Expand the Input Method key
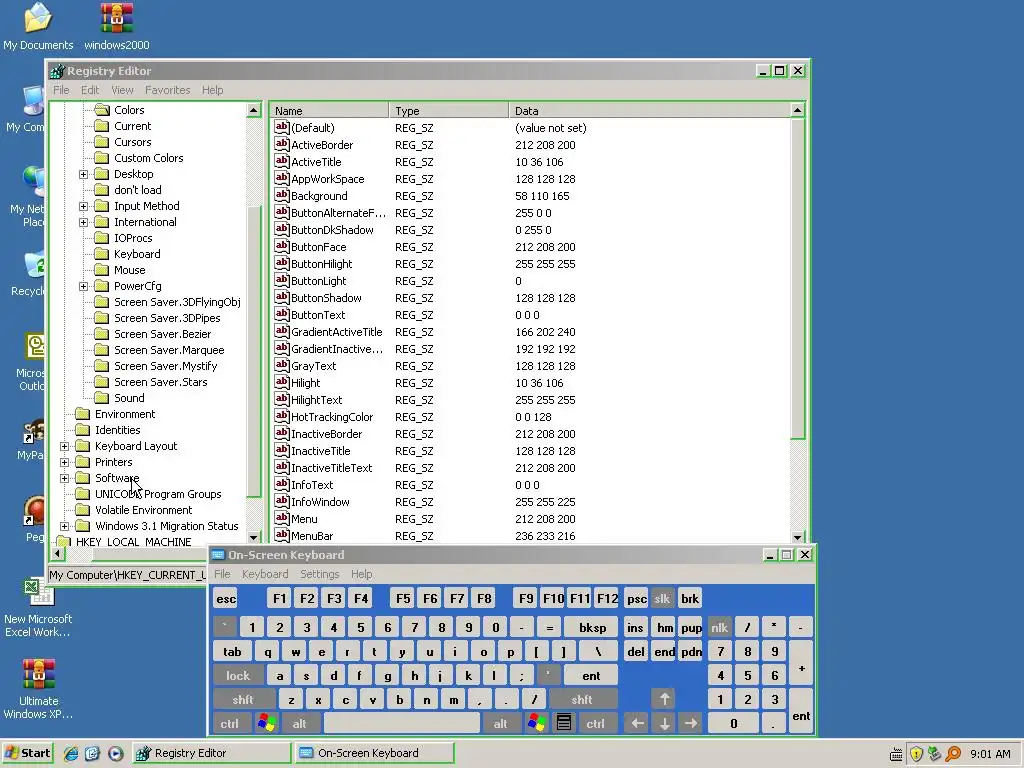The image size is (1024, 768). tap(84, 206)
